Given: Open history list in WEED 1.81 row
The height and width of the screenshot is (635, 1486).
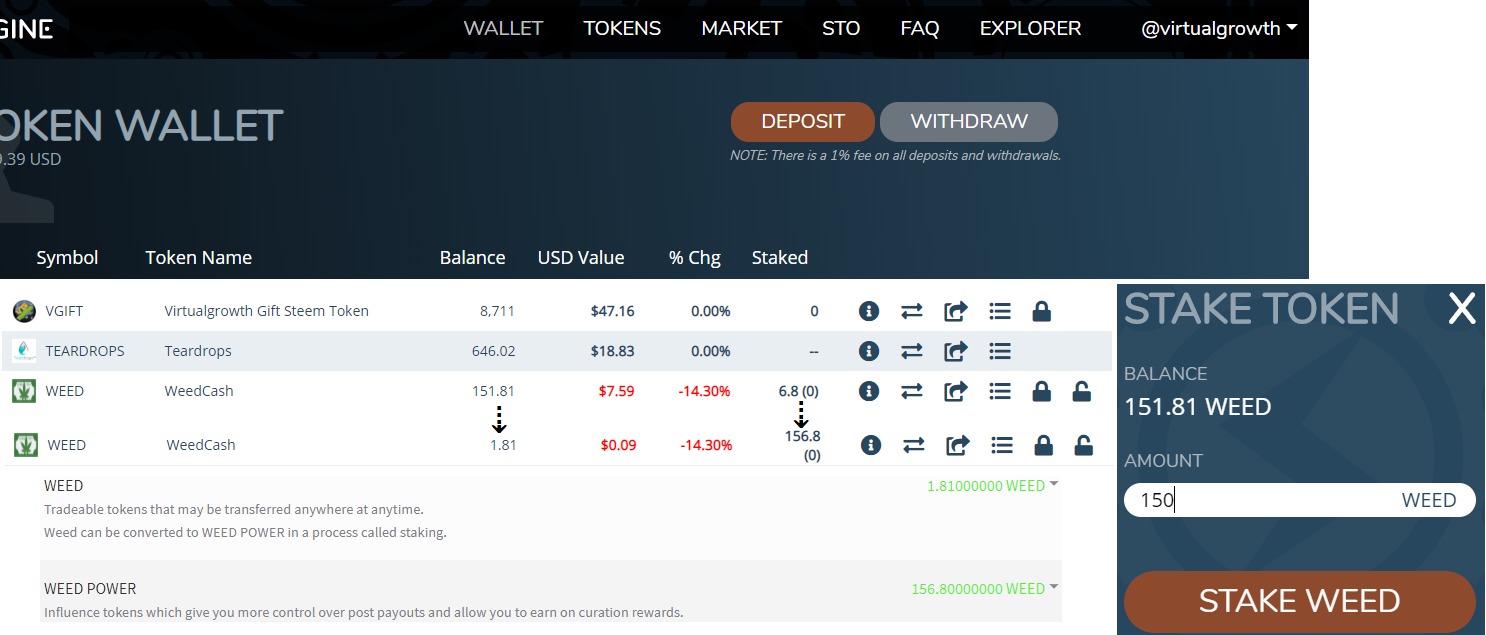Looking at the screenshot, I should point(1001,445).
